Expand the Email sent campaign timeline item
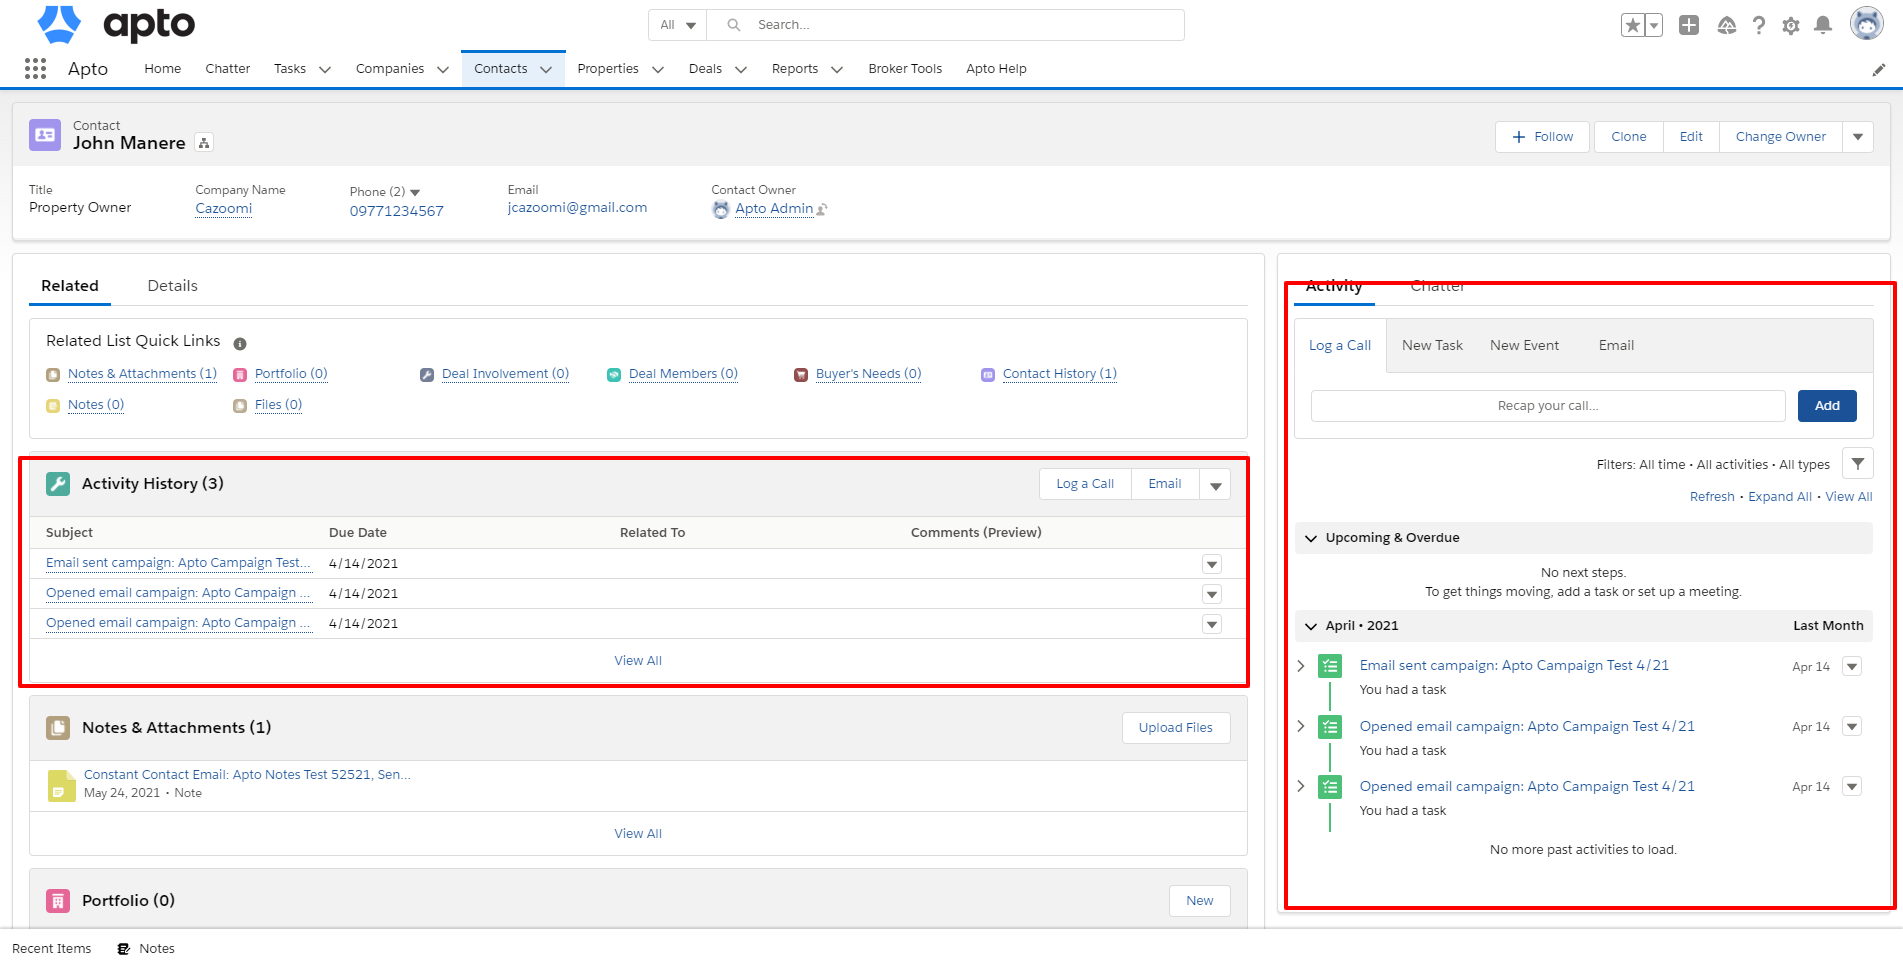This screenshot has height=969, width=1903. click(1301, 666)
